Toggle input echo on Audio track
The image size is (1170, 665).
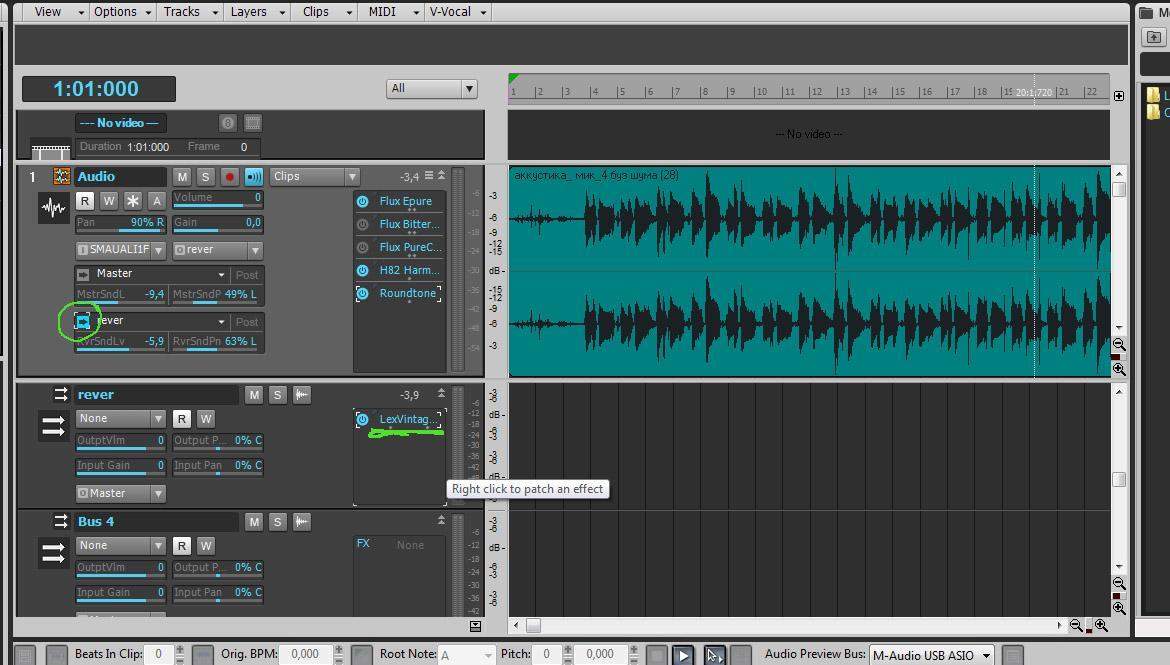(254, 177)
